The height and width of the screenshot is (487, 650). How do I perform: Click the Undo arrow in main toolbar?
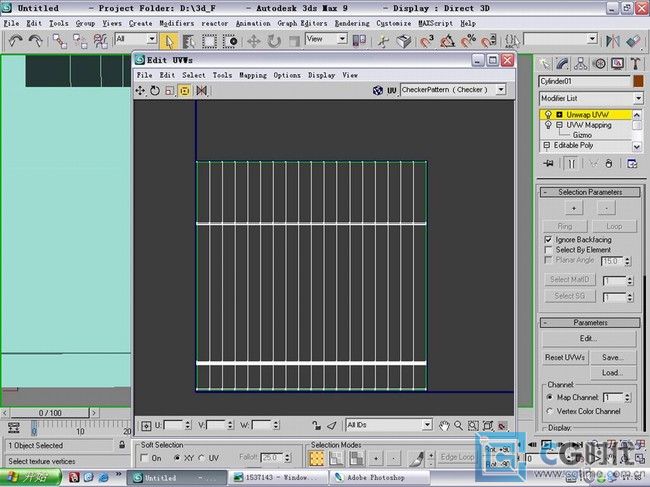15,41
